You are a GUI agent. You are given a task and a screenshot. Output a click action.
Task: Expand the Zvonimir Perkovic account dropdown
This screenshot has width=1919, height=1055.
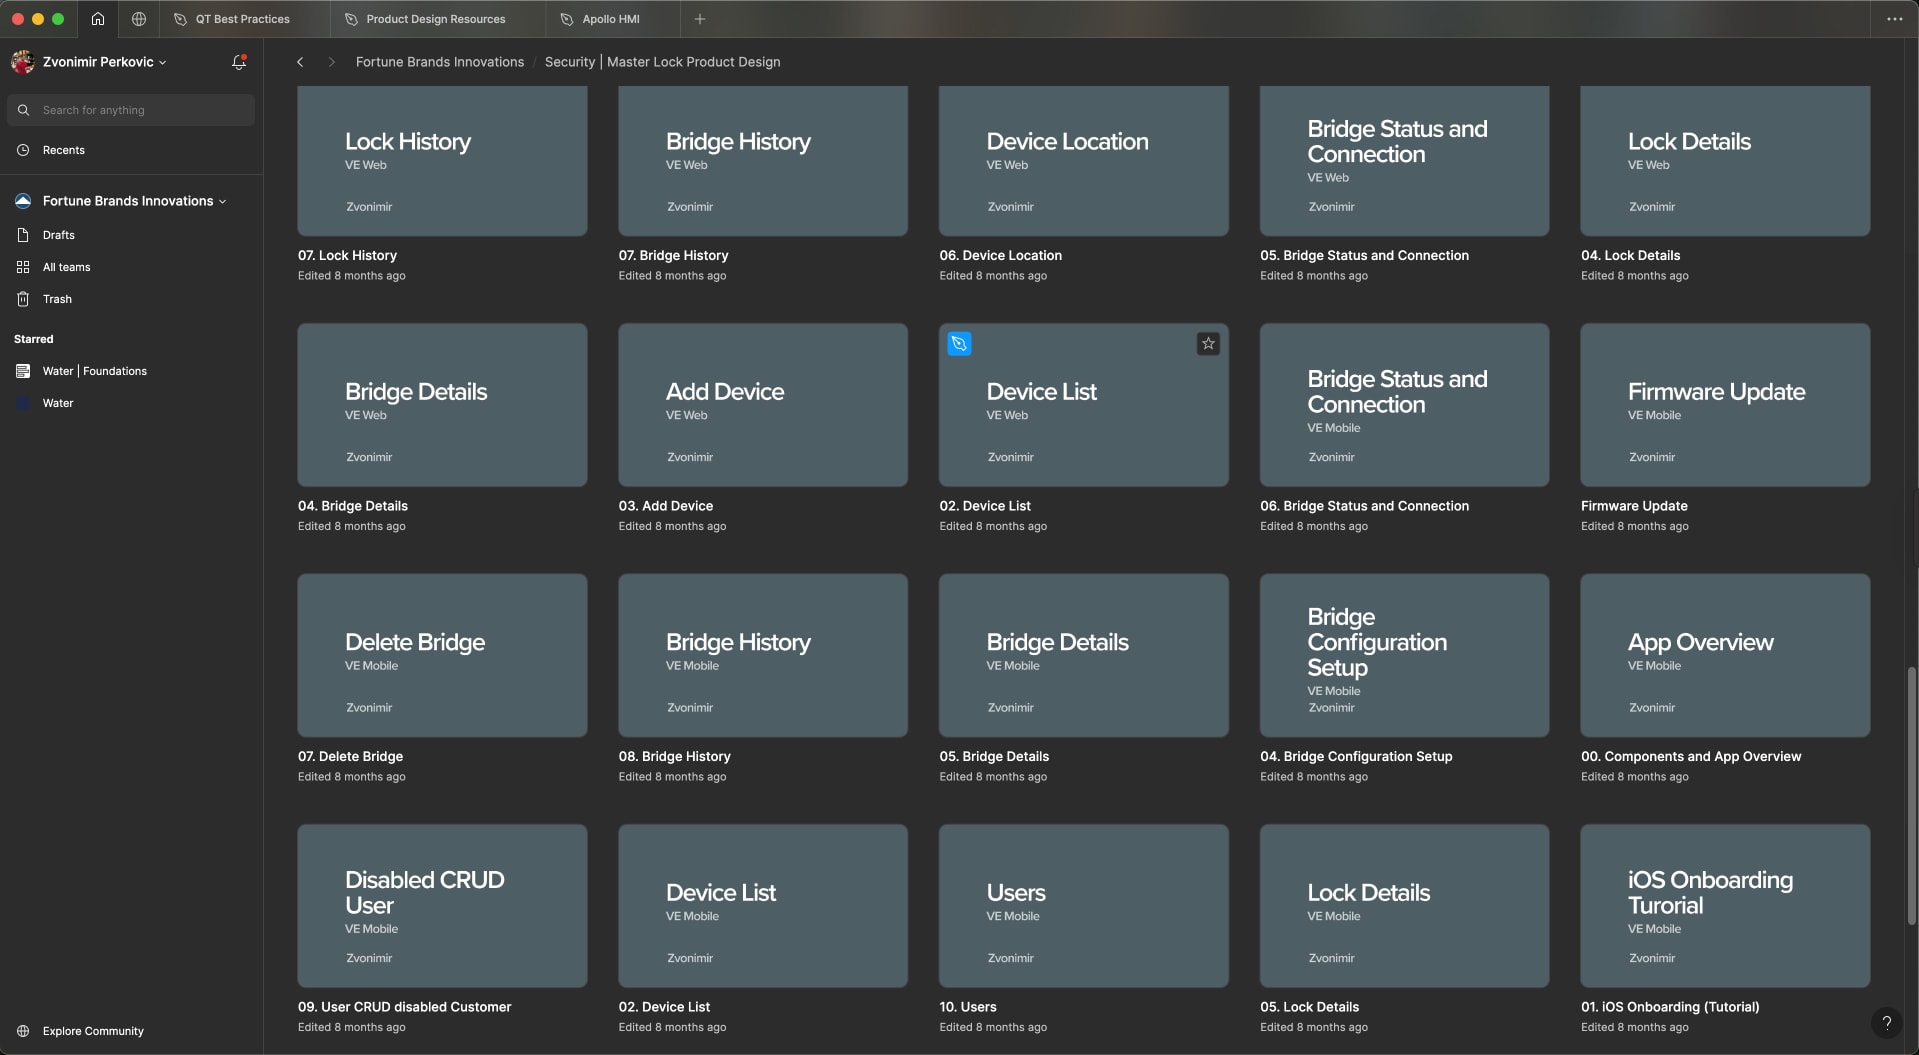click(x=163, y=63)
